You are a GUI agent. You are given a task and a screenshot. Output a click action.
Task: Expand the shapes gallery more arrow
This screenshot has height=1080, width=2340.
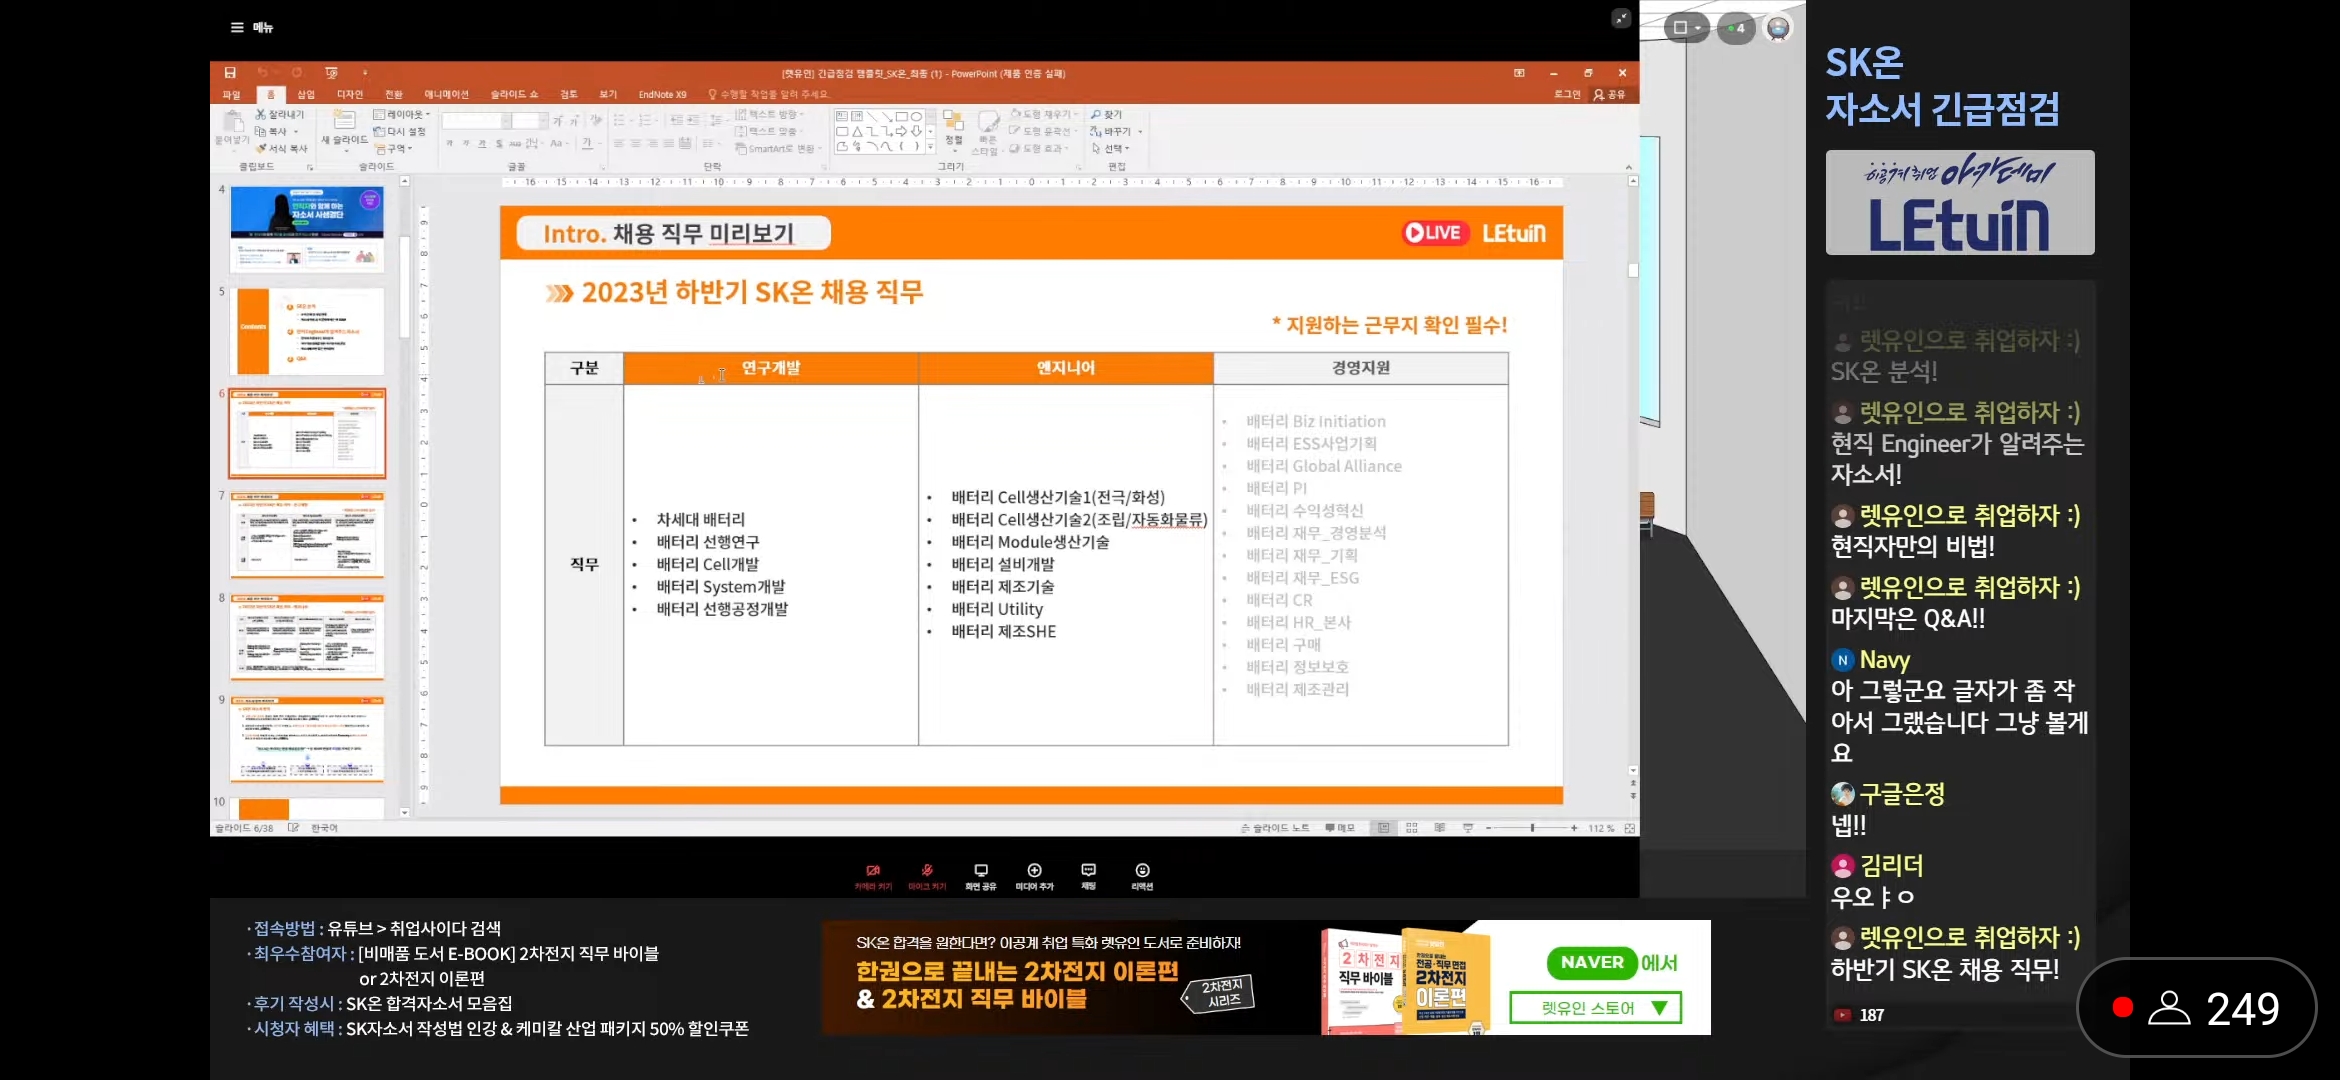(x=930, y=147)
